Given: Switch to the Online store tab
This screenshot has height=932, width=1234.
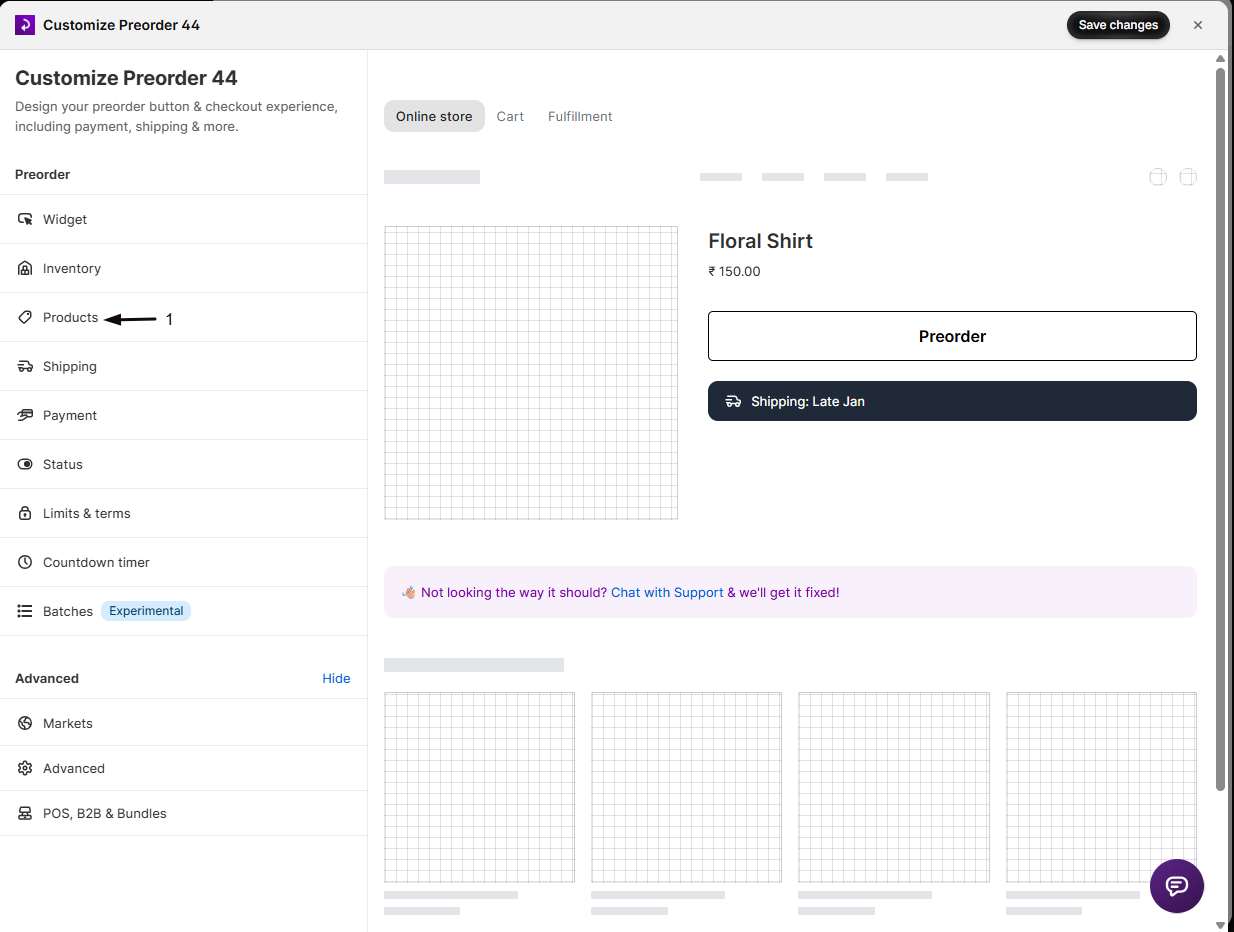Looking at the screenshot, I should point(434,116).
